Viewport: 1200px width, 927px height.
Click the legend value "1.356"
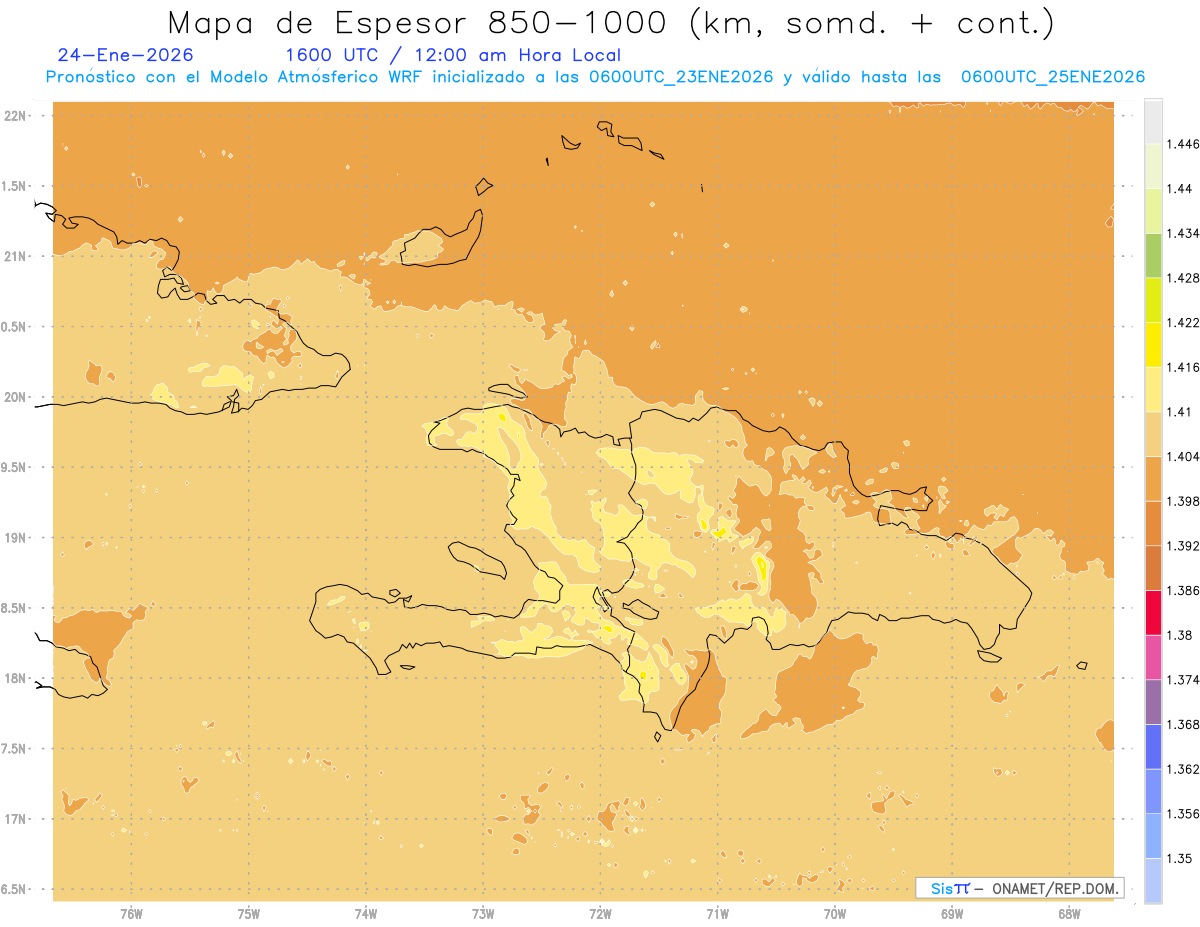pyautogui.click(x=1182, y=813)
